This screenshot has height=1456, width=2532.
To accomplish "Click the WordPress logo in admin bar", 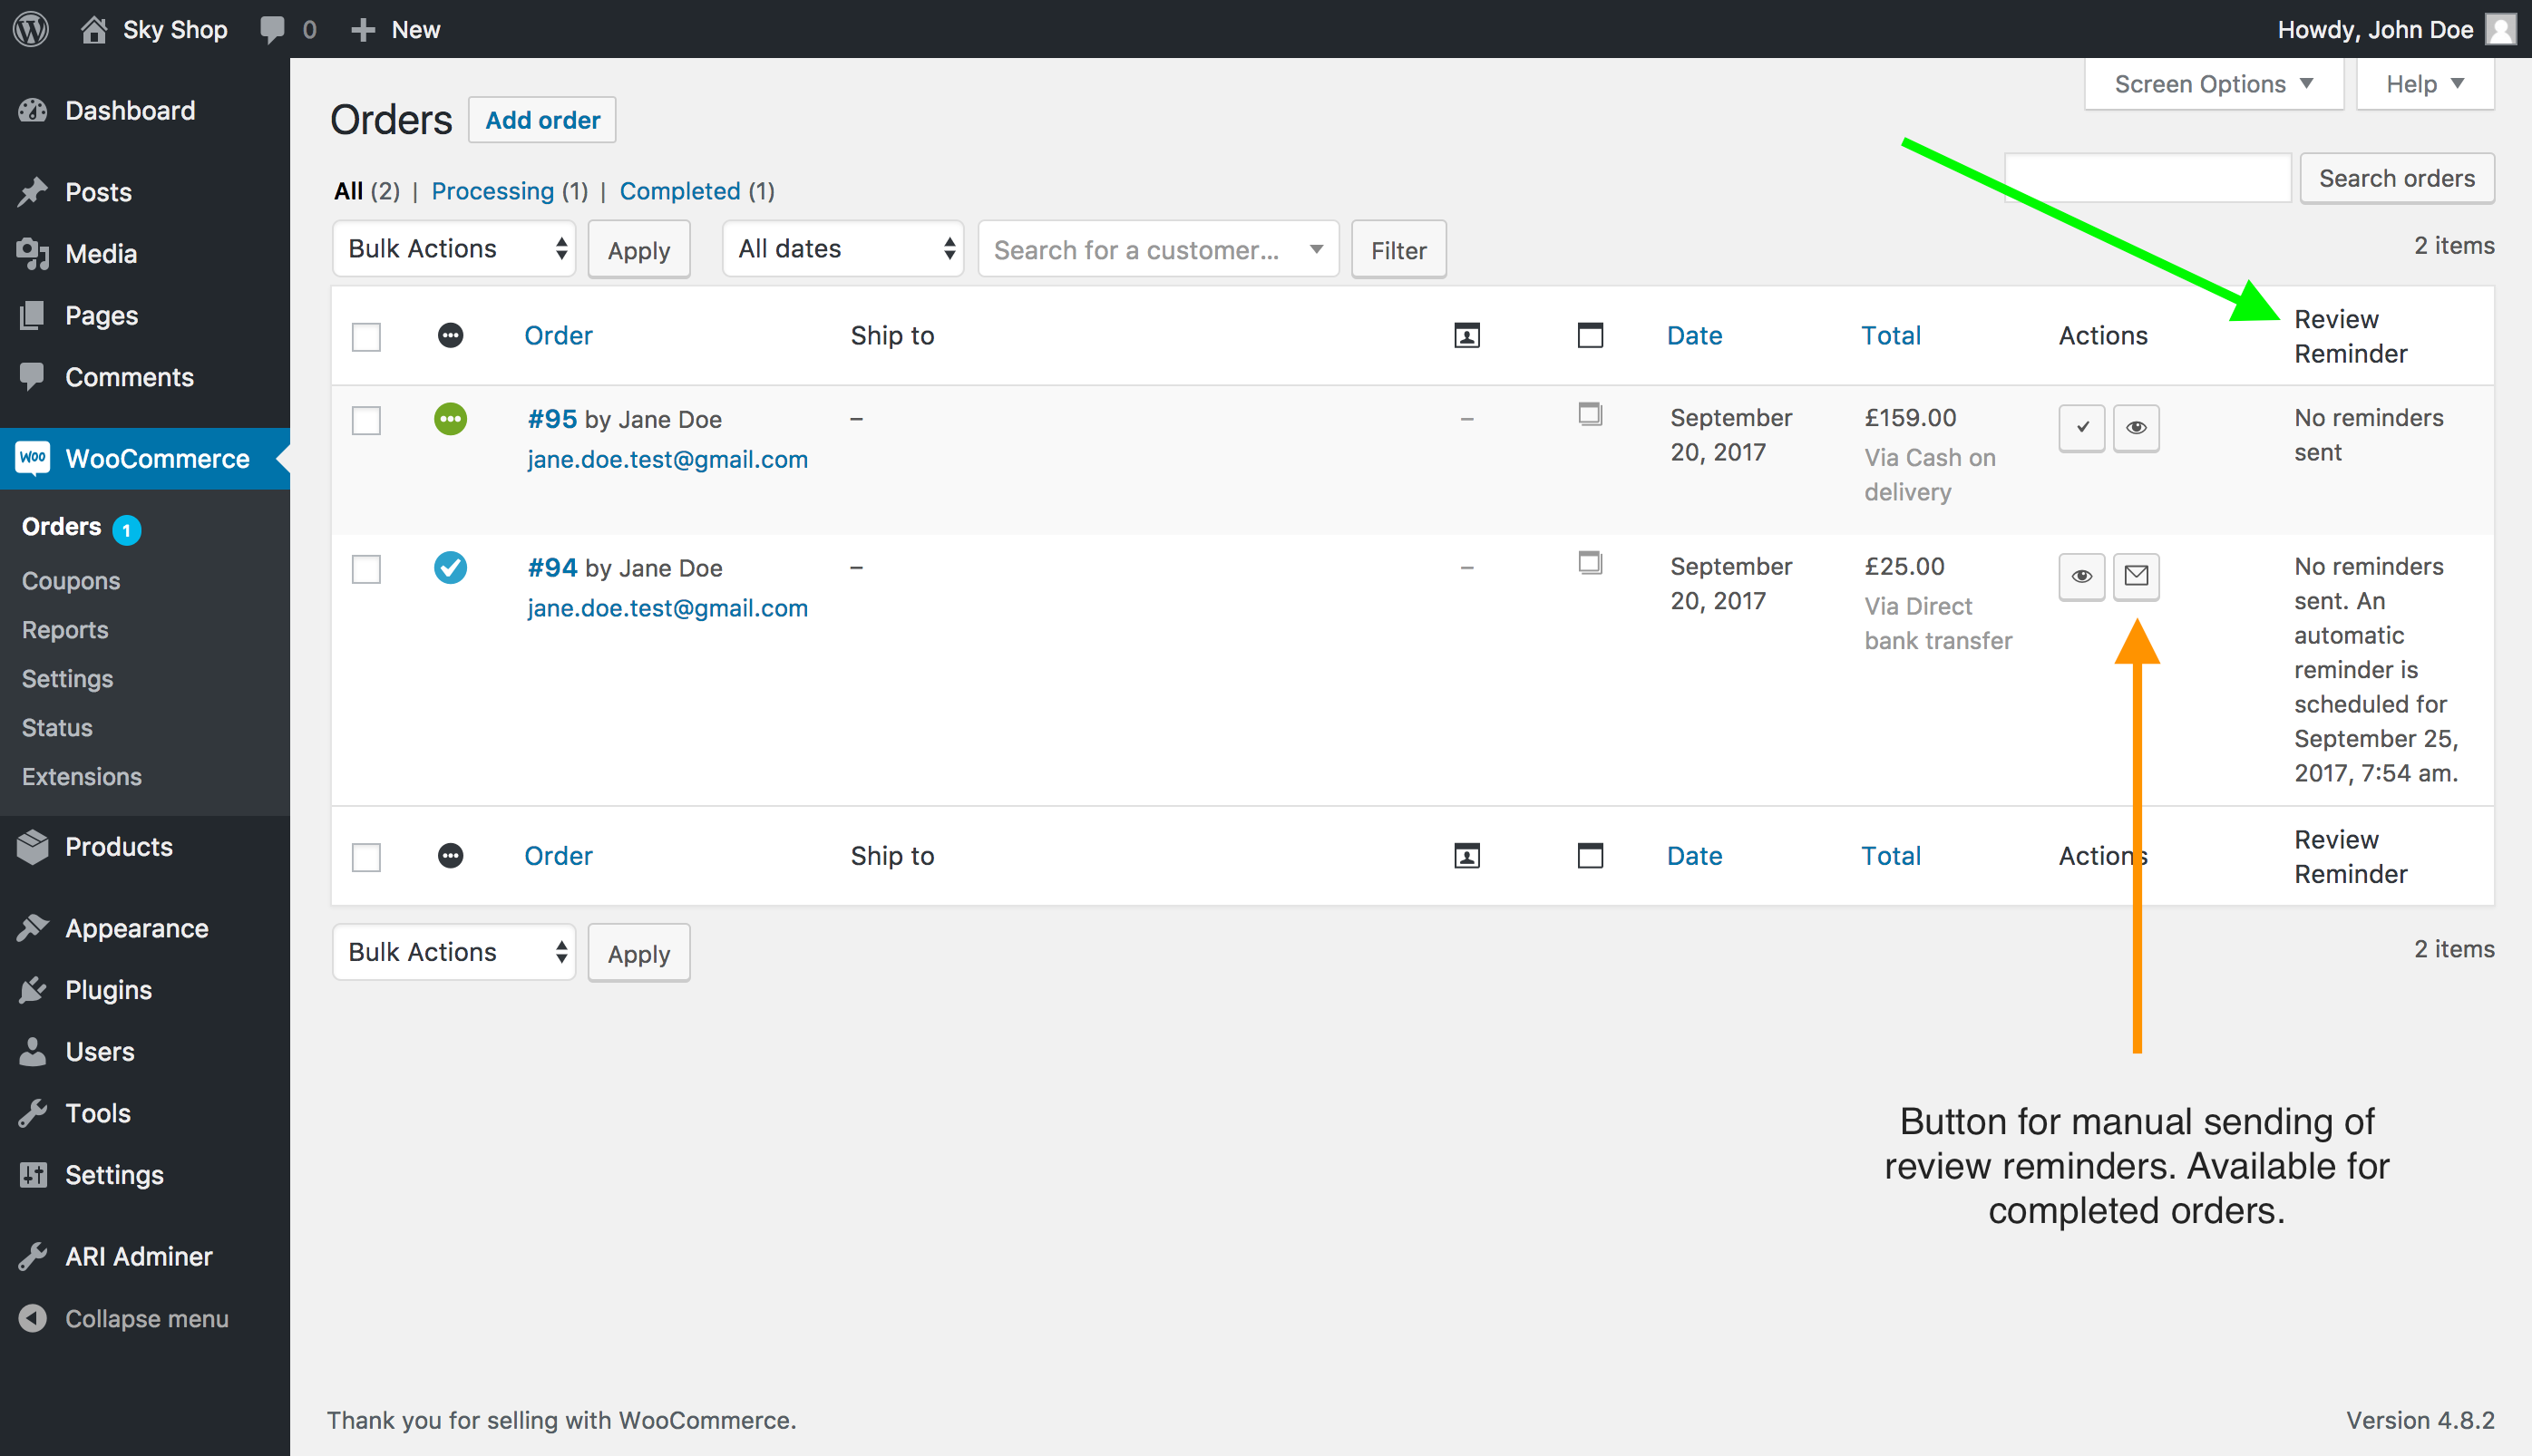I will 31,29.
